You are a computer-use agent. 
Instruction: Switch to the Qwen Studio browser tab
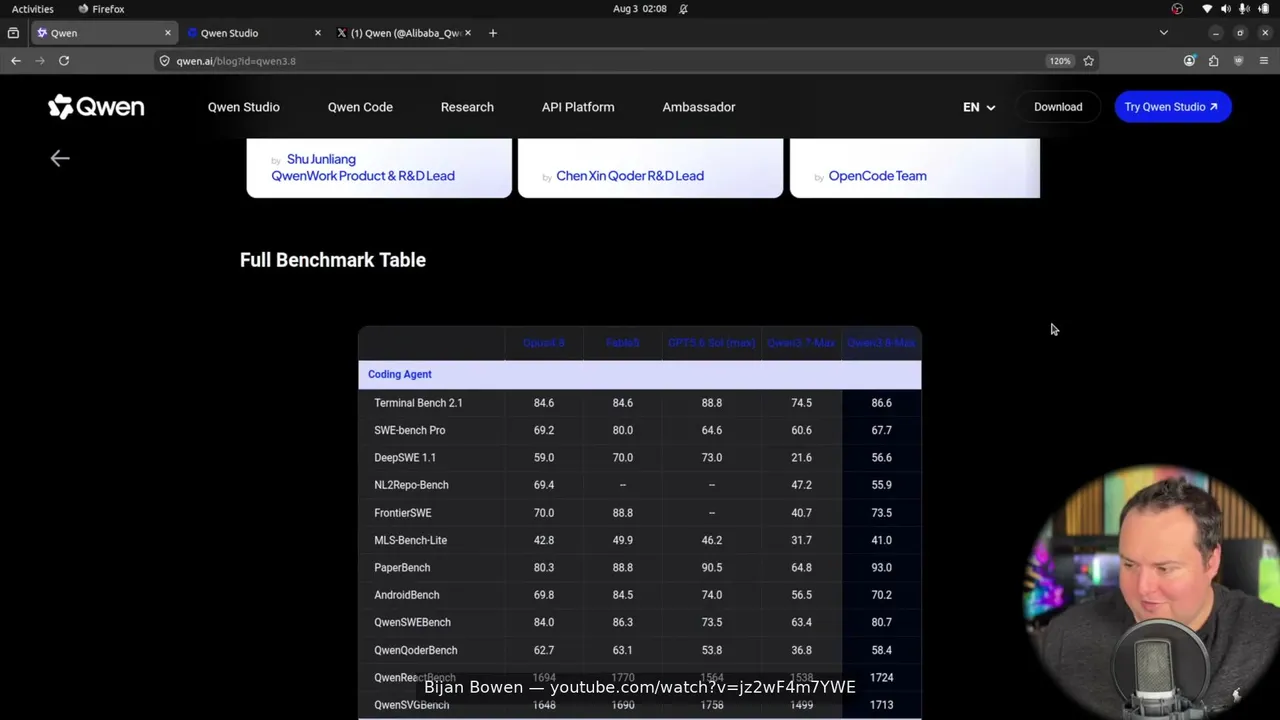(255, 33)
